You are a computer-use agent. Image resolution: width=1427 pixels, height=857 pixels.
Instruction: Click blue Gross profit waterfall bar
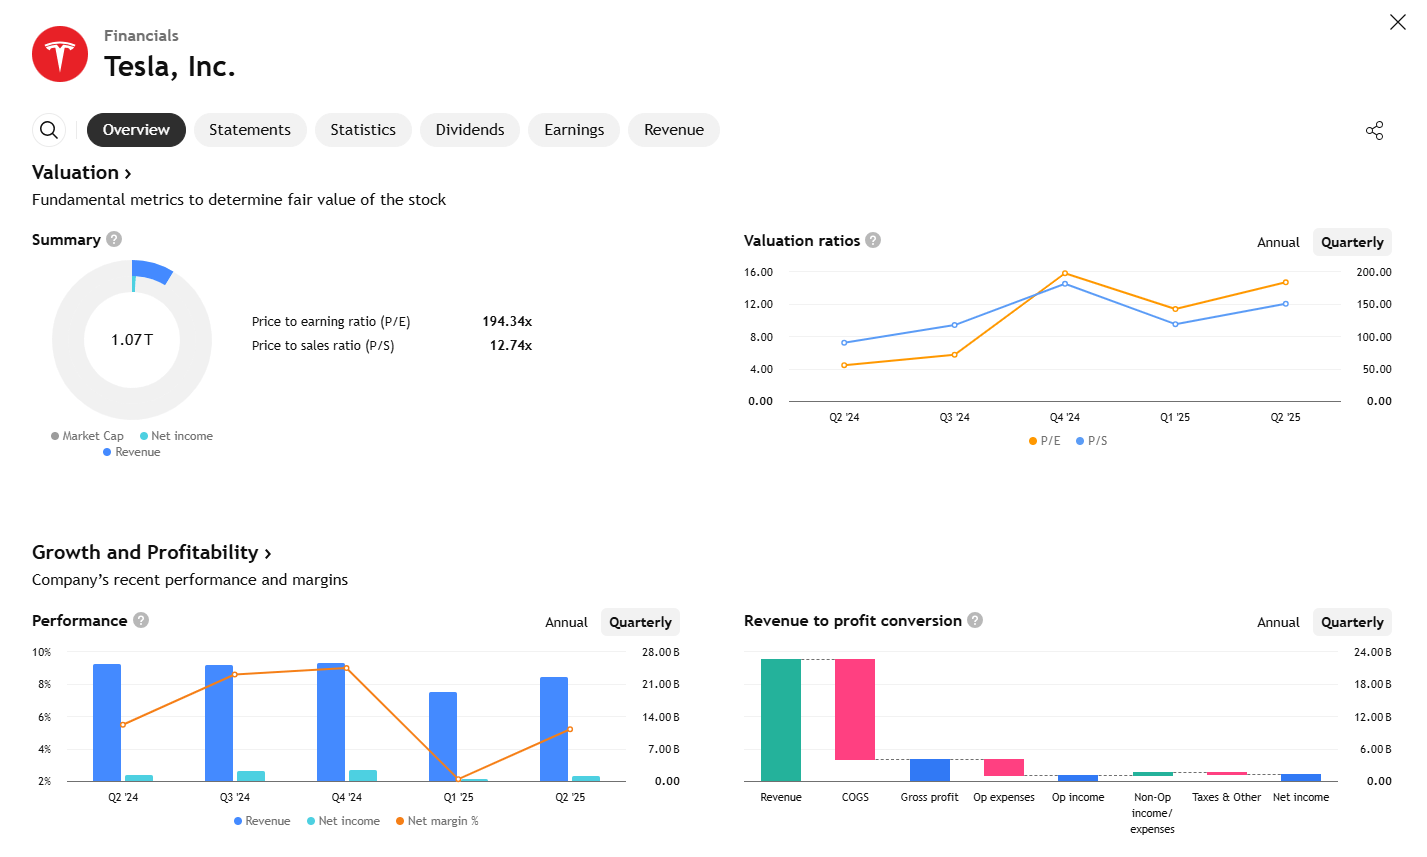[930, 770]
